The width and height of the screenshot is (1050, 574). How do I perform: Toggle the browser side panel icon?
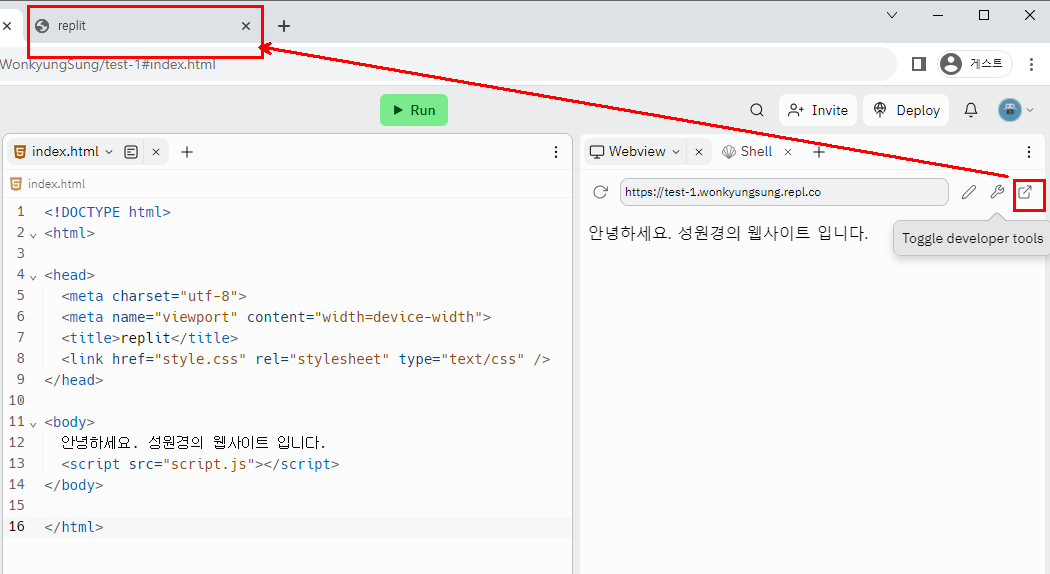(x=919, y=64)
